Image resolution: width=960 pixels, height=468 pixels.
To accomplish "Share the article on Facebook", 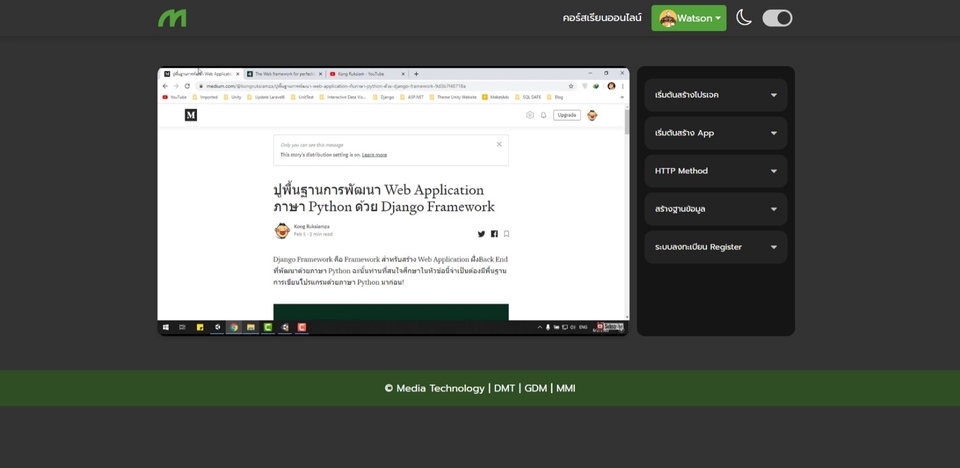I will point(494,234).
